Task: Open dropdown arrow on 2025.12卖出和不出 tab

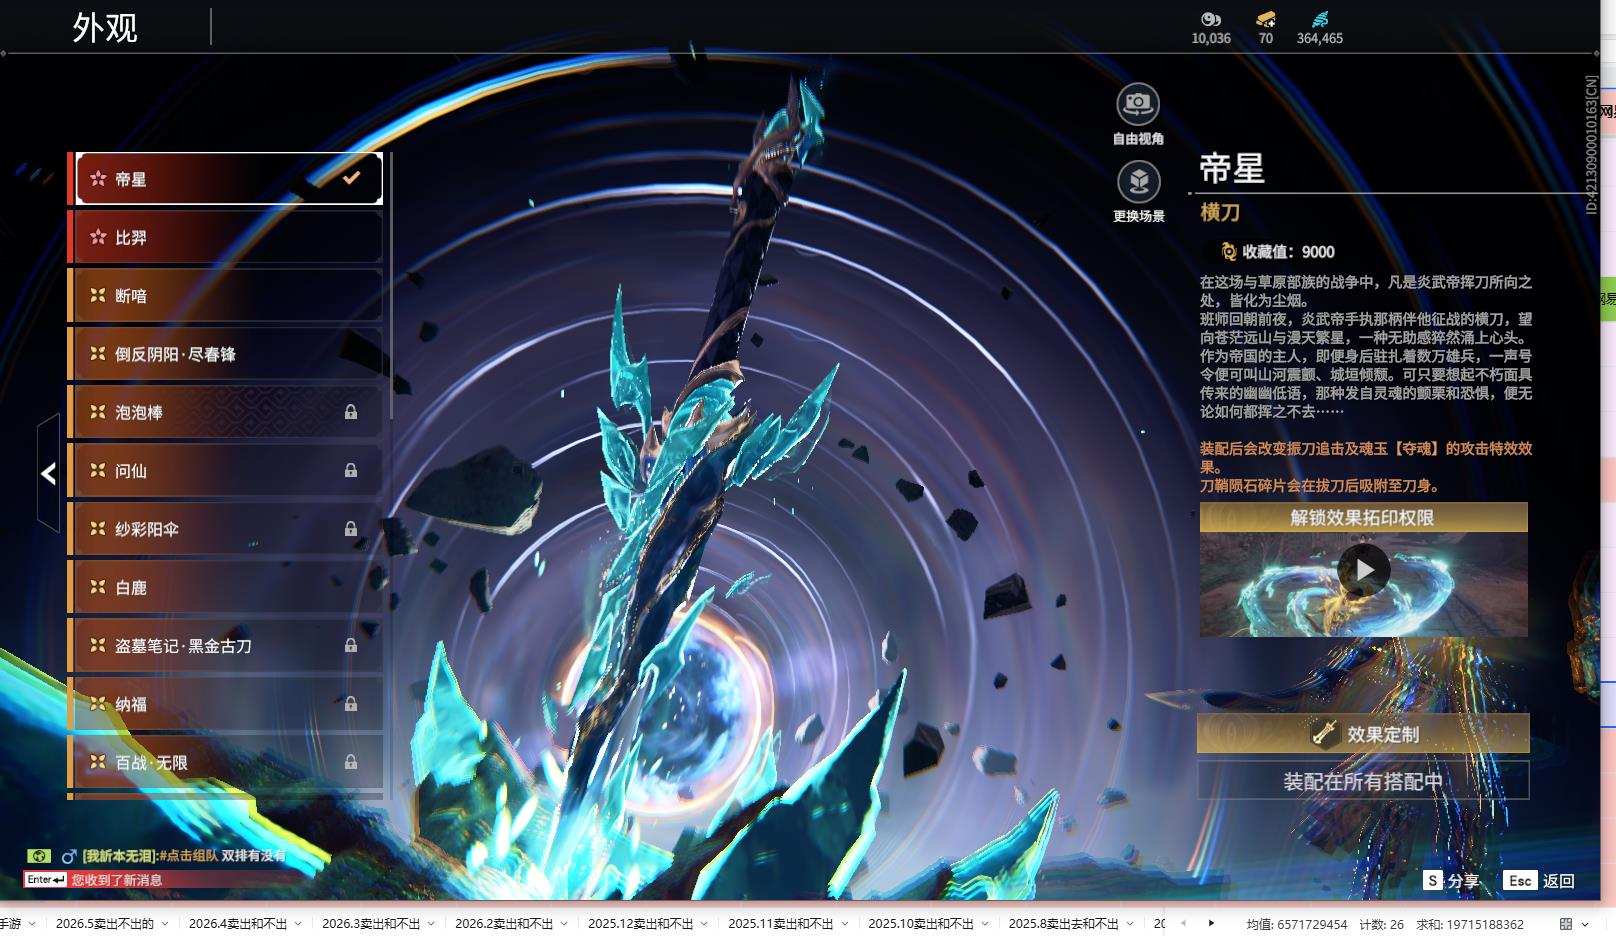Action: pyautogui.click(x=704, y=924)
